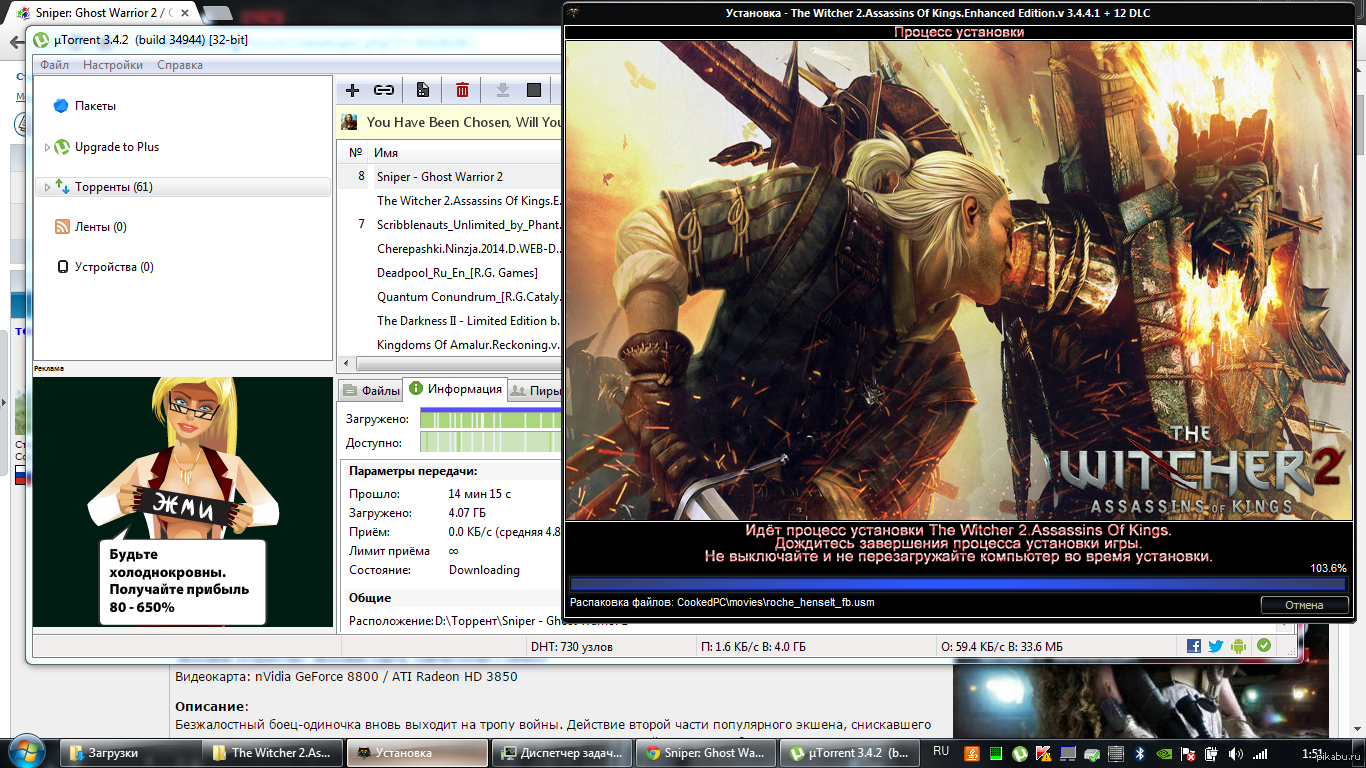Screen dimensions: 1366x768
Task: Select Deadpool_Ru_En_[R.G. Games] torrent row
Action: [450, 273]
